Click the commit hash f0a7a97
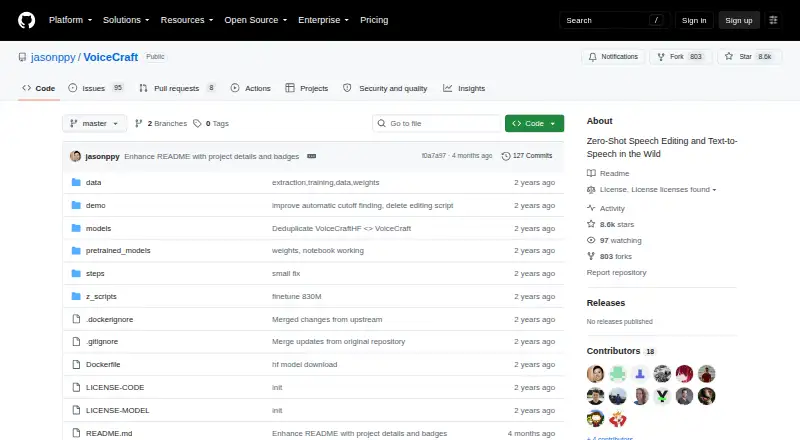This screenshot has height=440, width=800. (x=434, y=156)
